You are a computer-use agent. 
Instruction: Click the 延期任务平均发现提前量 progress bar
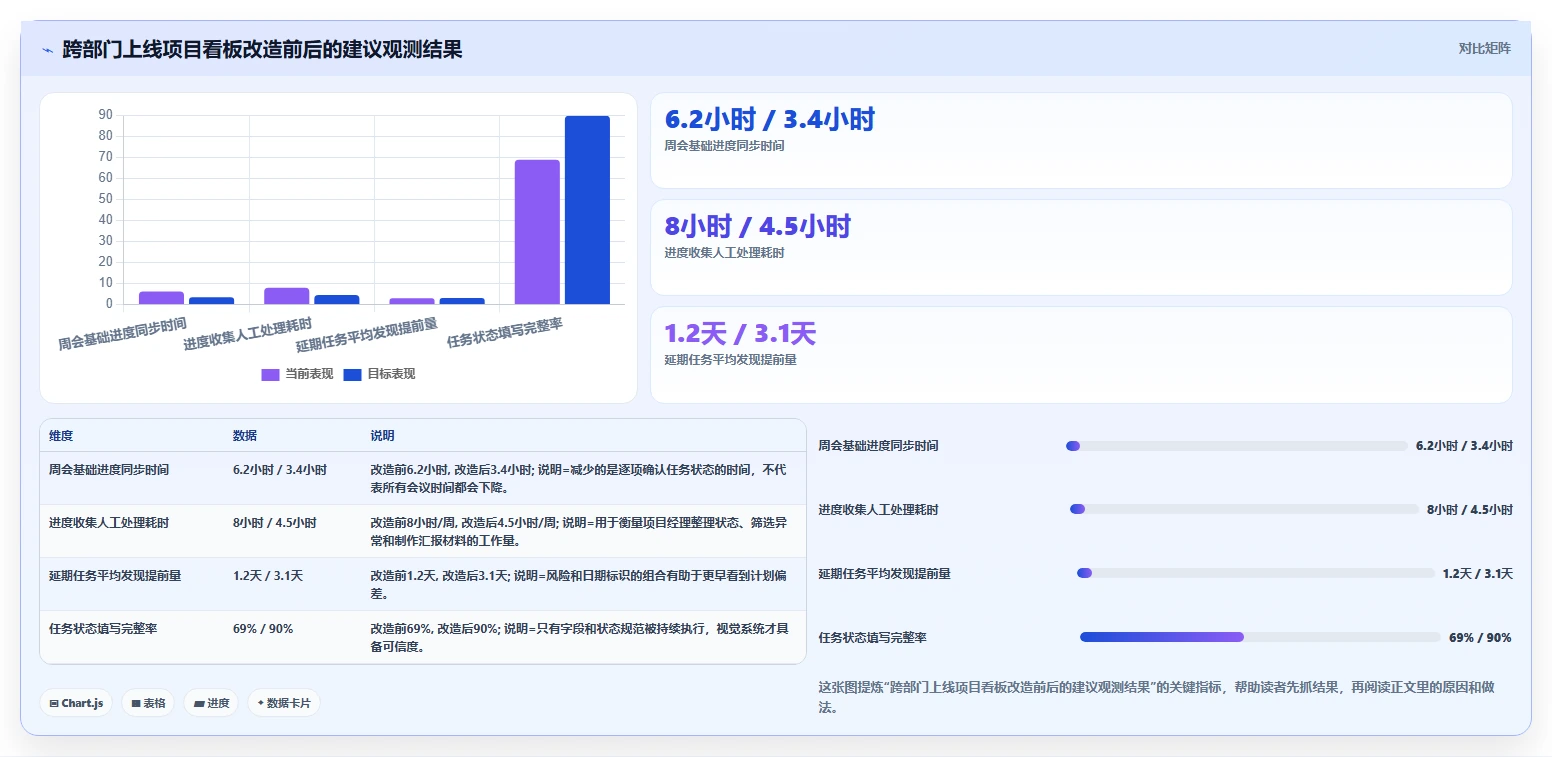click(1256, 573)
